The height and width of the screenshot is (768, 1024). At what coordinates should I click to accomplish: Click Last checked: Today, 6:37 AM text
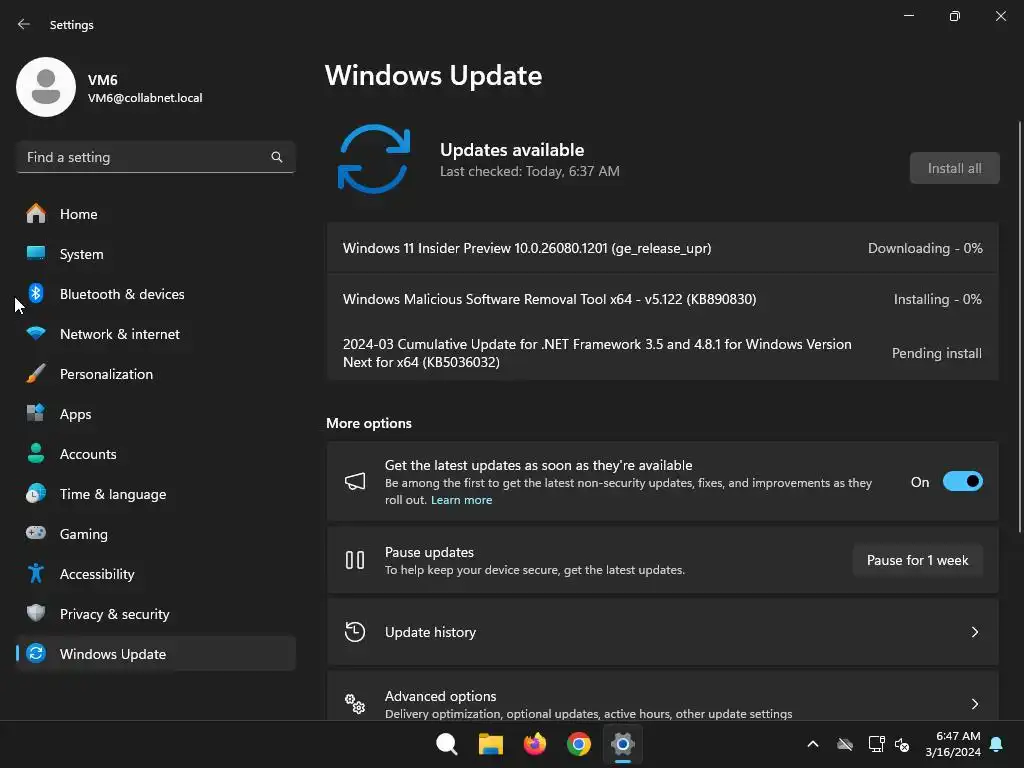(530, 171)
